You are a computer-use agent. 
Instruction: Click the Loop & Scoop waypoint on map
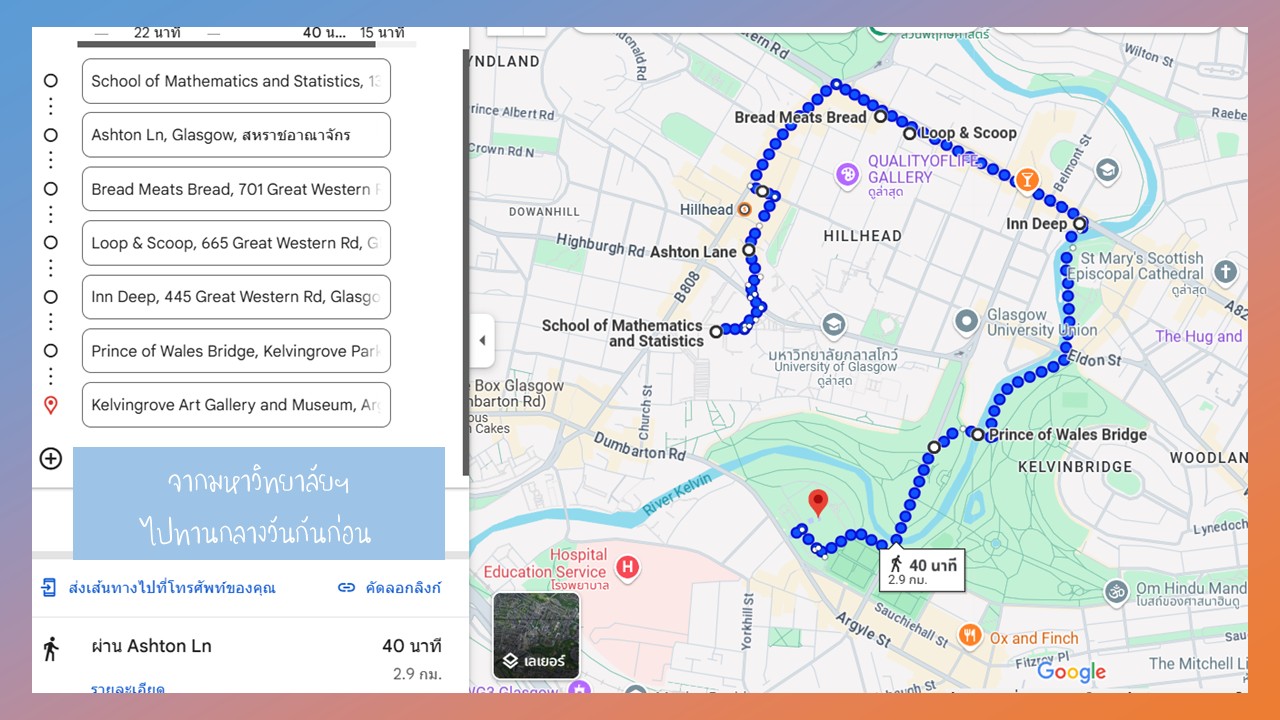tap(909, 133)
